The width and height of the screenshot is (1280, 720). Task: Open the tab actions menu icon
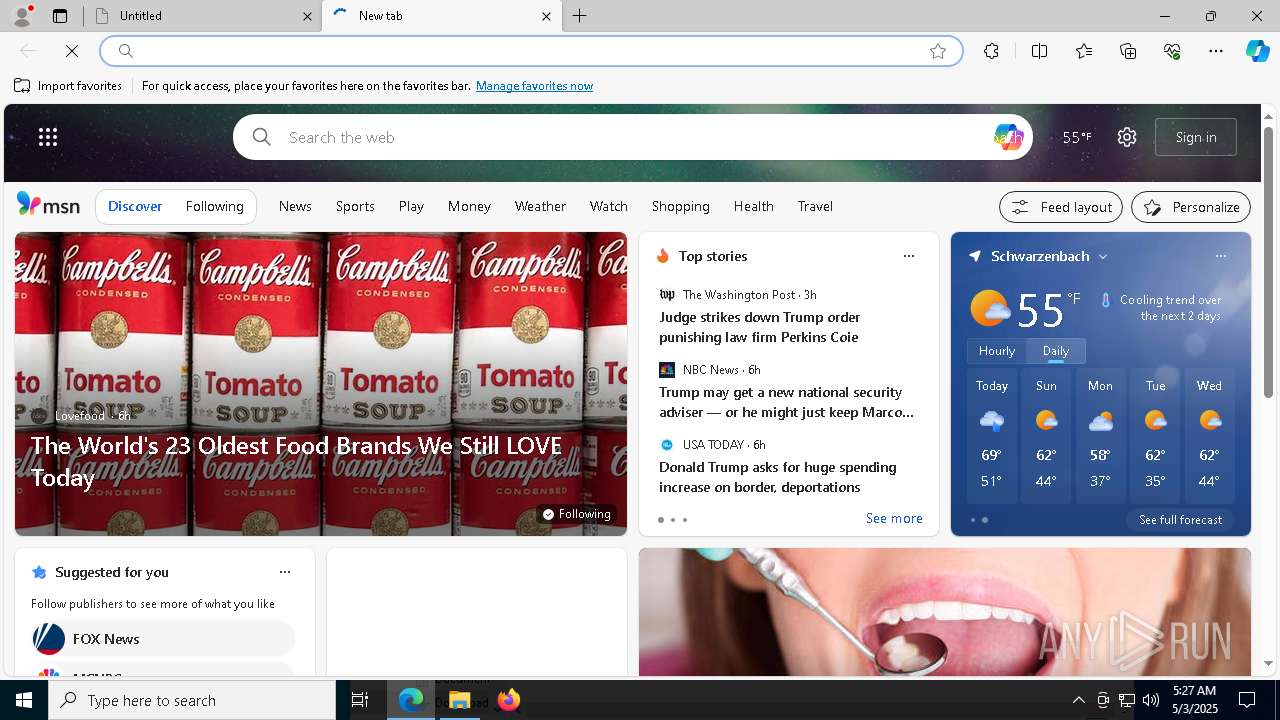pyautogui.click(x=60, y=16)
